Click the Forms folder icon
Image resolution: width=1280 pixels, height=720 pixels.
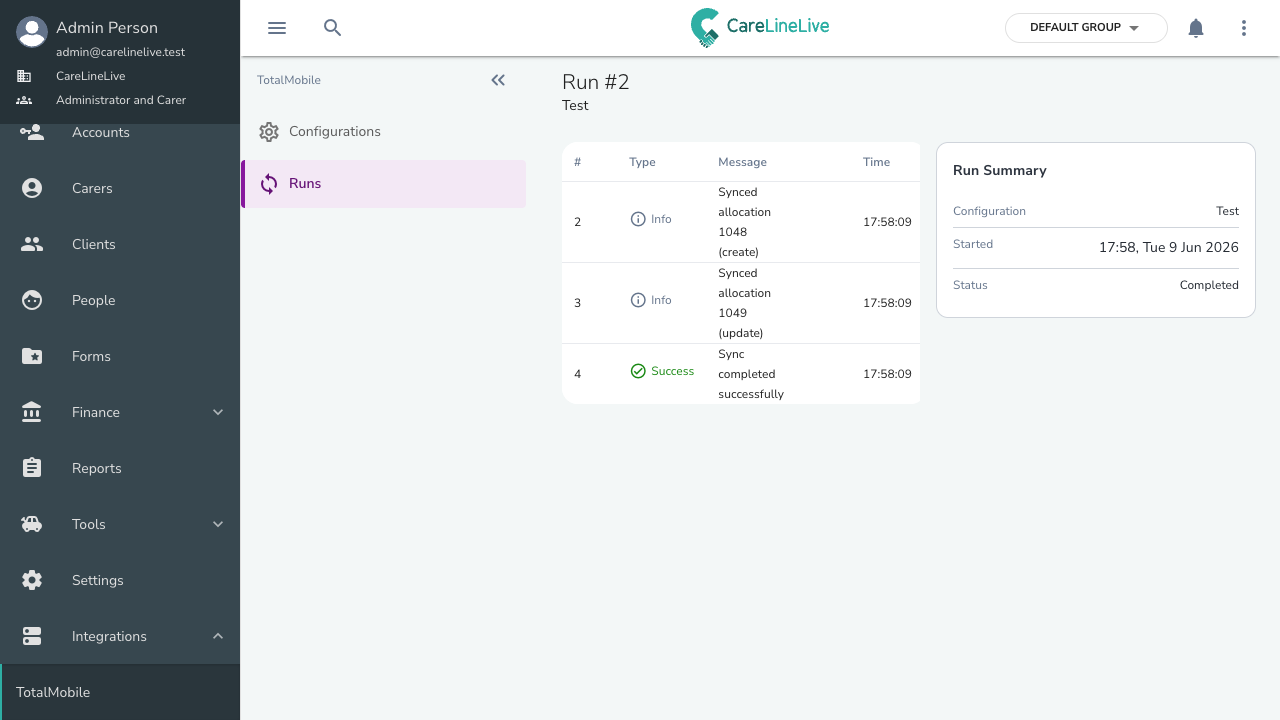[32, 356]
